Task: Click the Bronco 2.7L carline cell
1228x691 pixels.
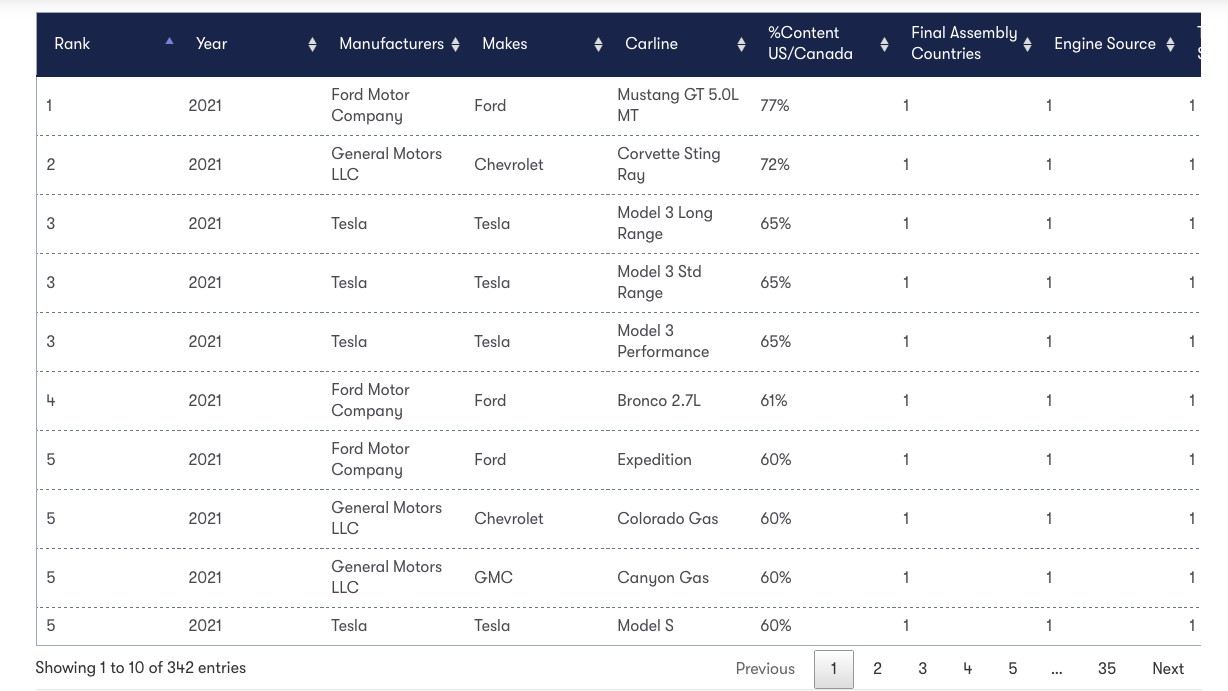Action: (659, 400)
